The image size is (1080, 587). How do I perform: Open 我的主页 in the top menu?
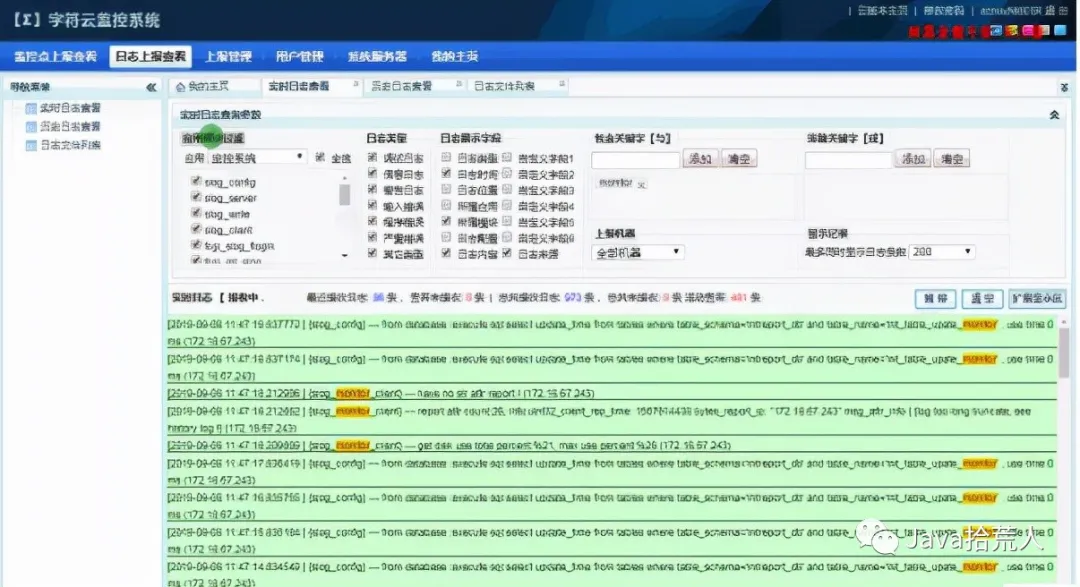455,56
